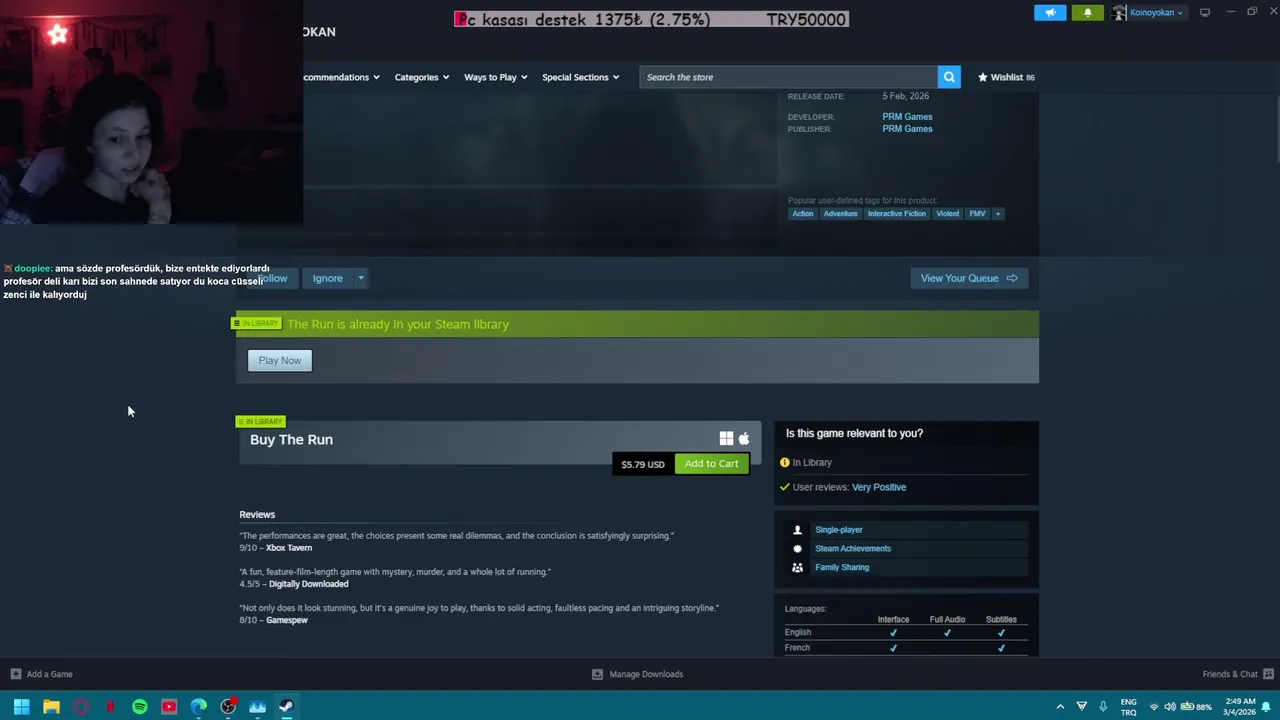The height and width of the screenshot is (720, 1280).
Task: Open the Family Sharing link
Action: click(842, 567)
